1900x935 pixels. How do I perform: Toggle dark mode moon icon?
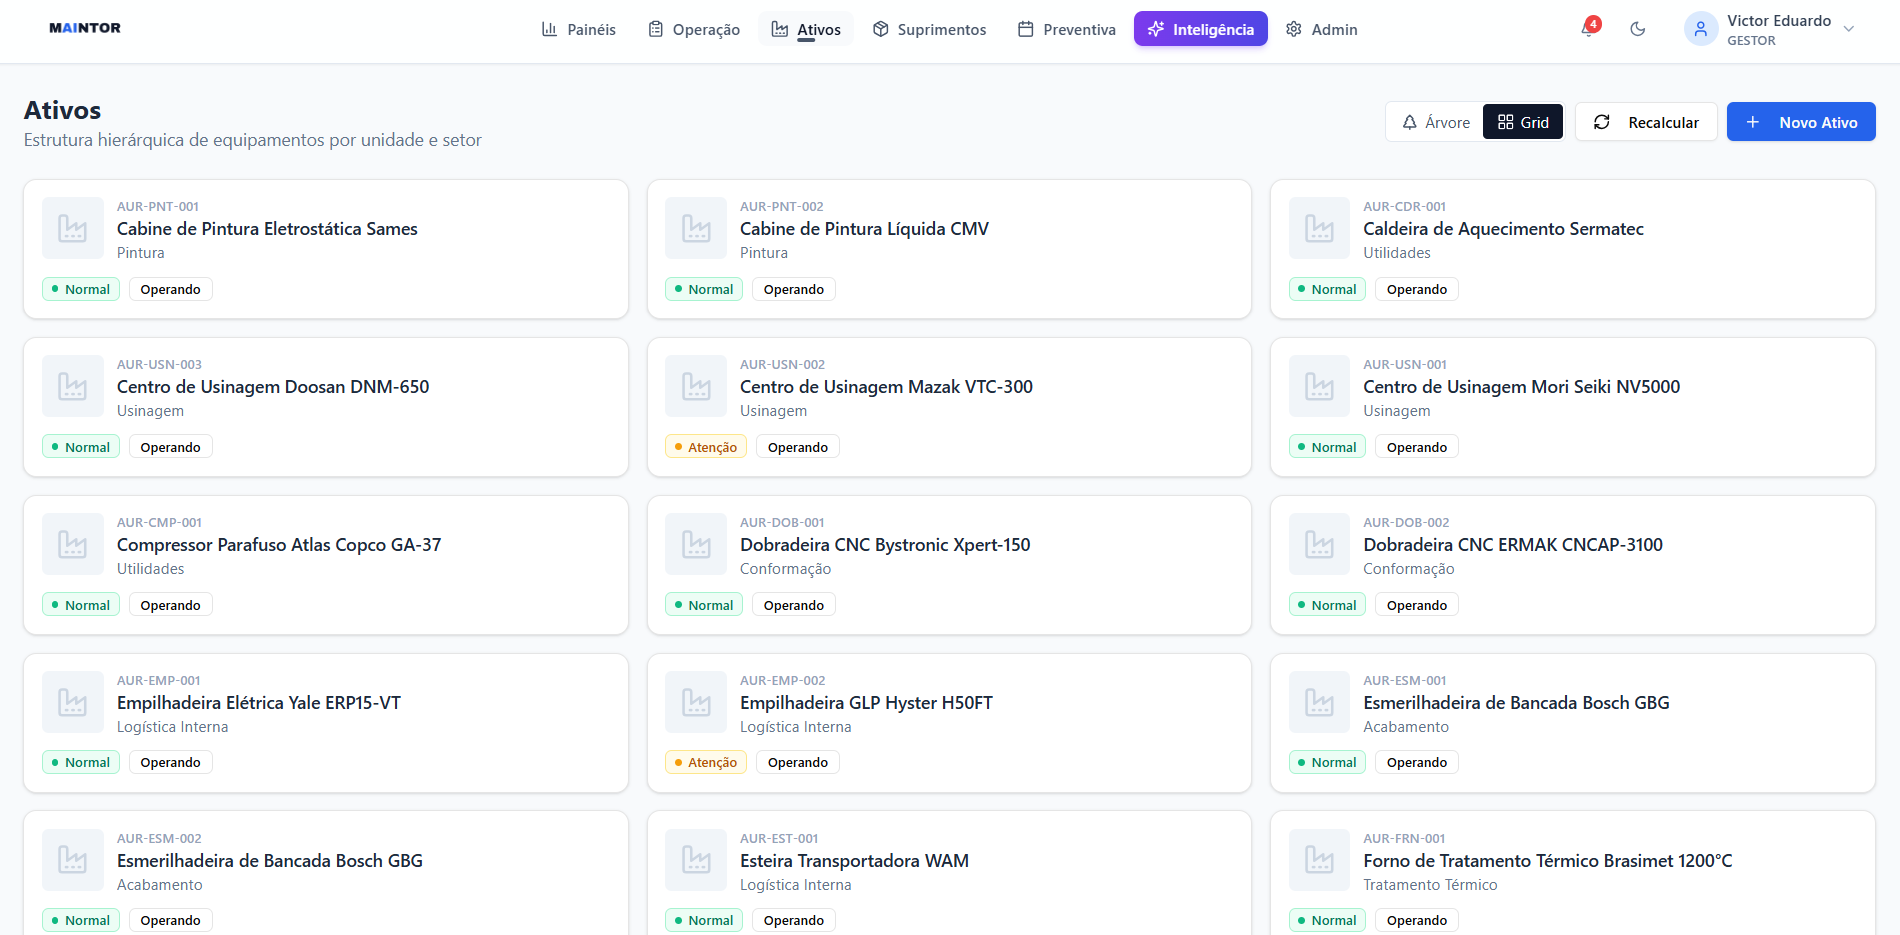1637,29
